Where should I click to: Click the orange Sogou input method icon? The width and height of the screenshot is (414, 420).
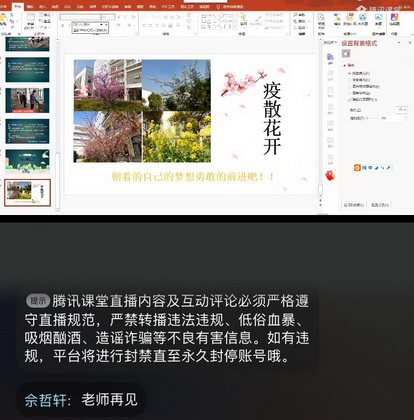[357, 168]
